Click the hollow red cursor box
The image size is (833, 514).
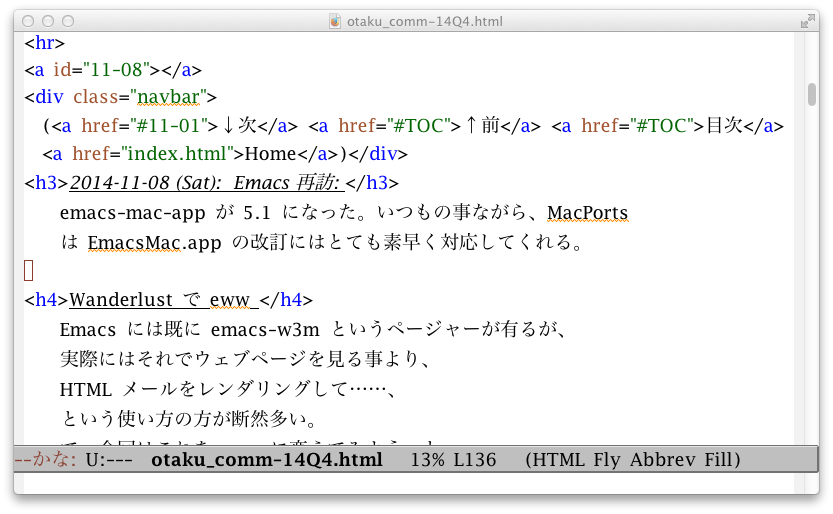(29, 270)
